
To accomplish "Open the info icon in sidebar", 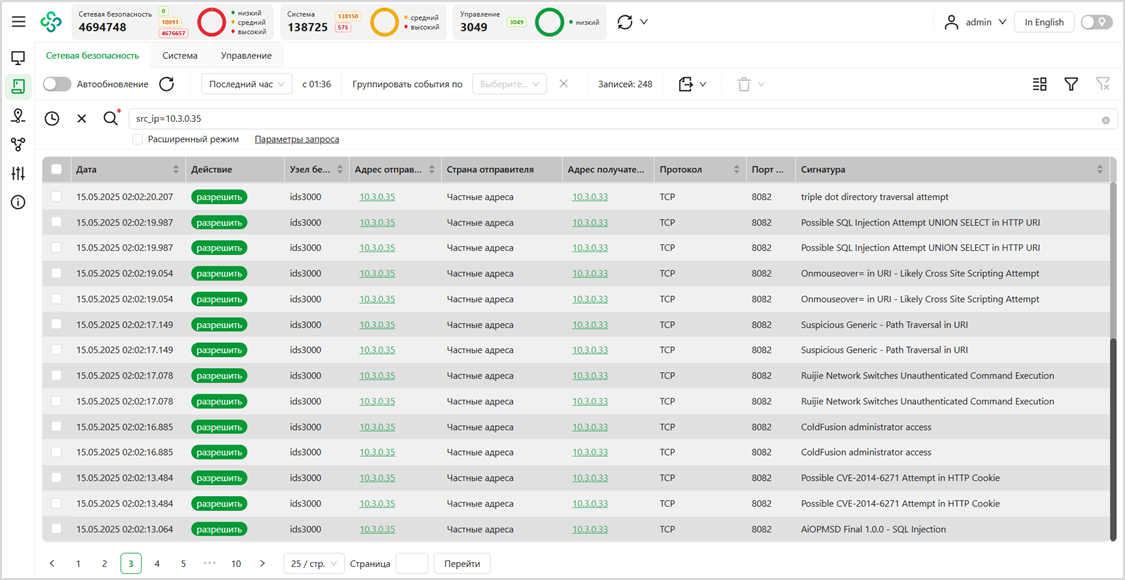I will 18,202.
